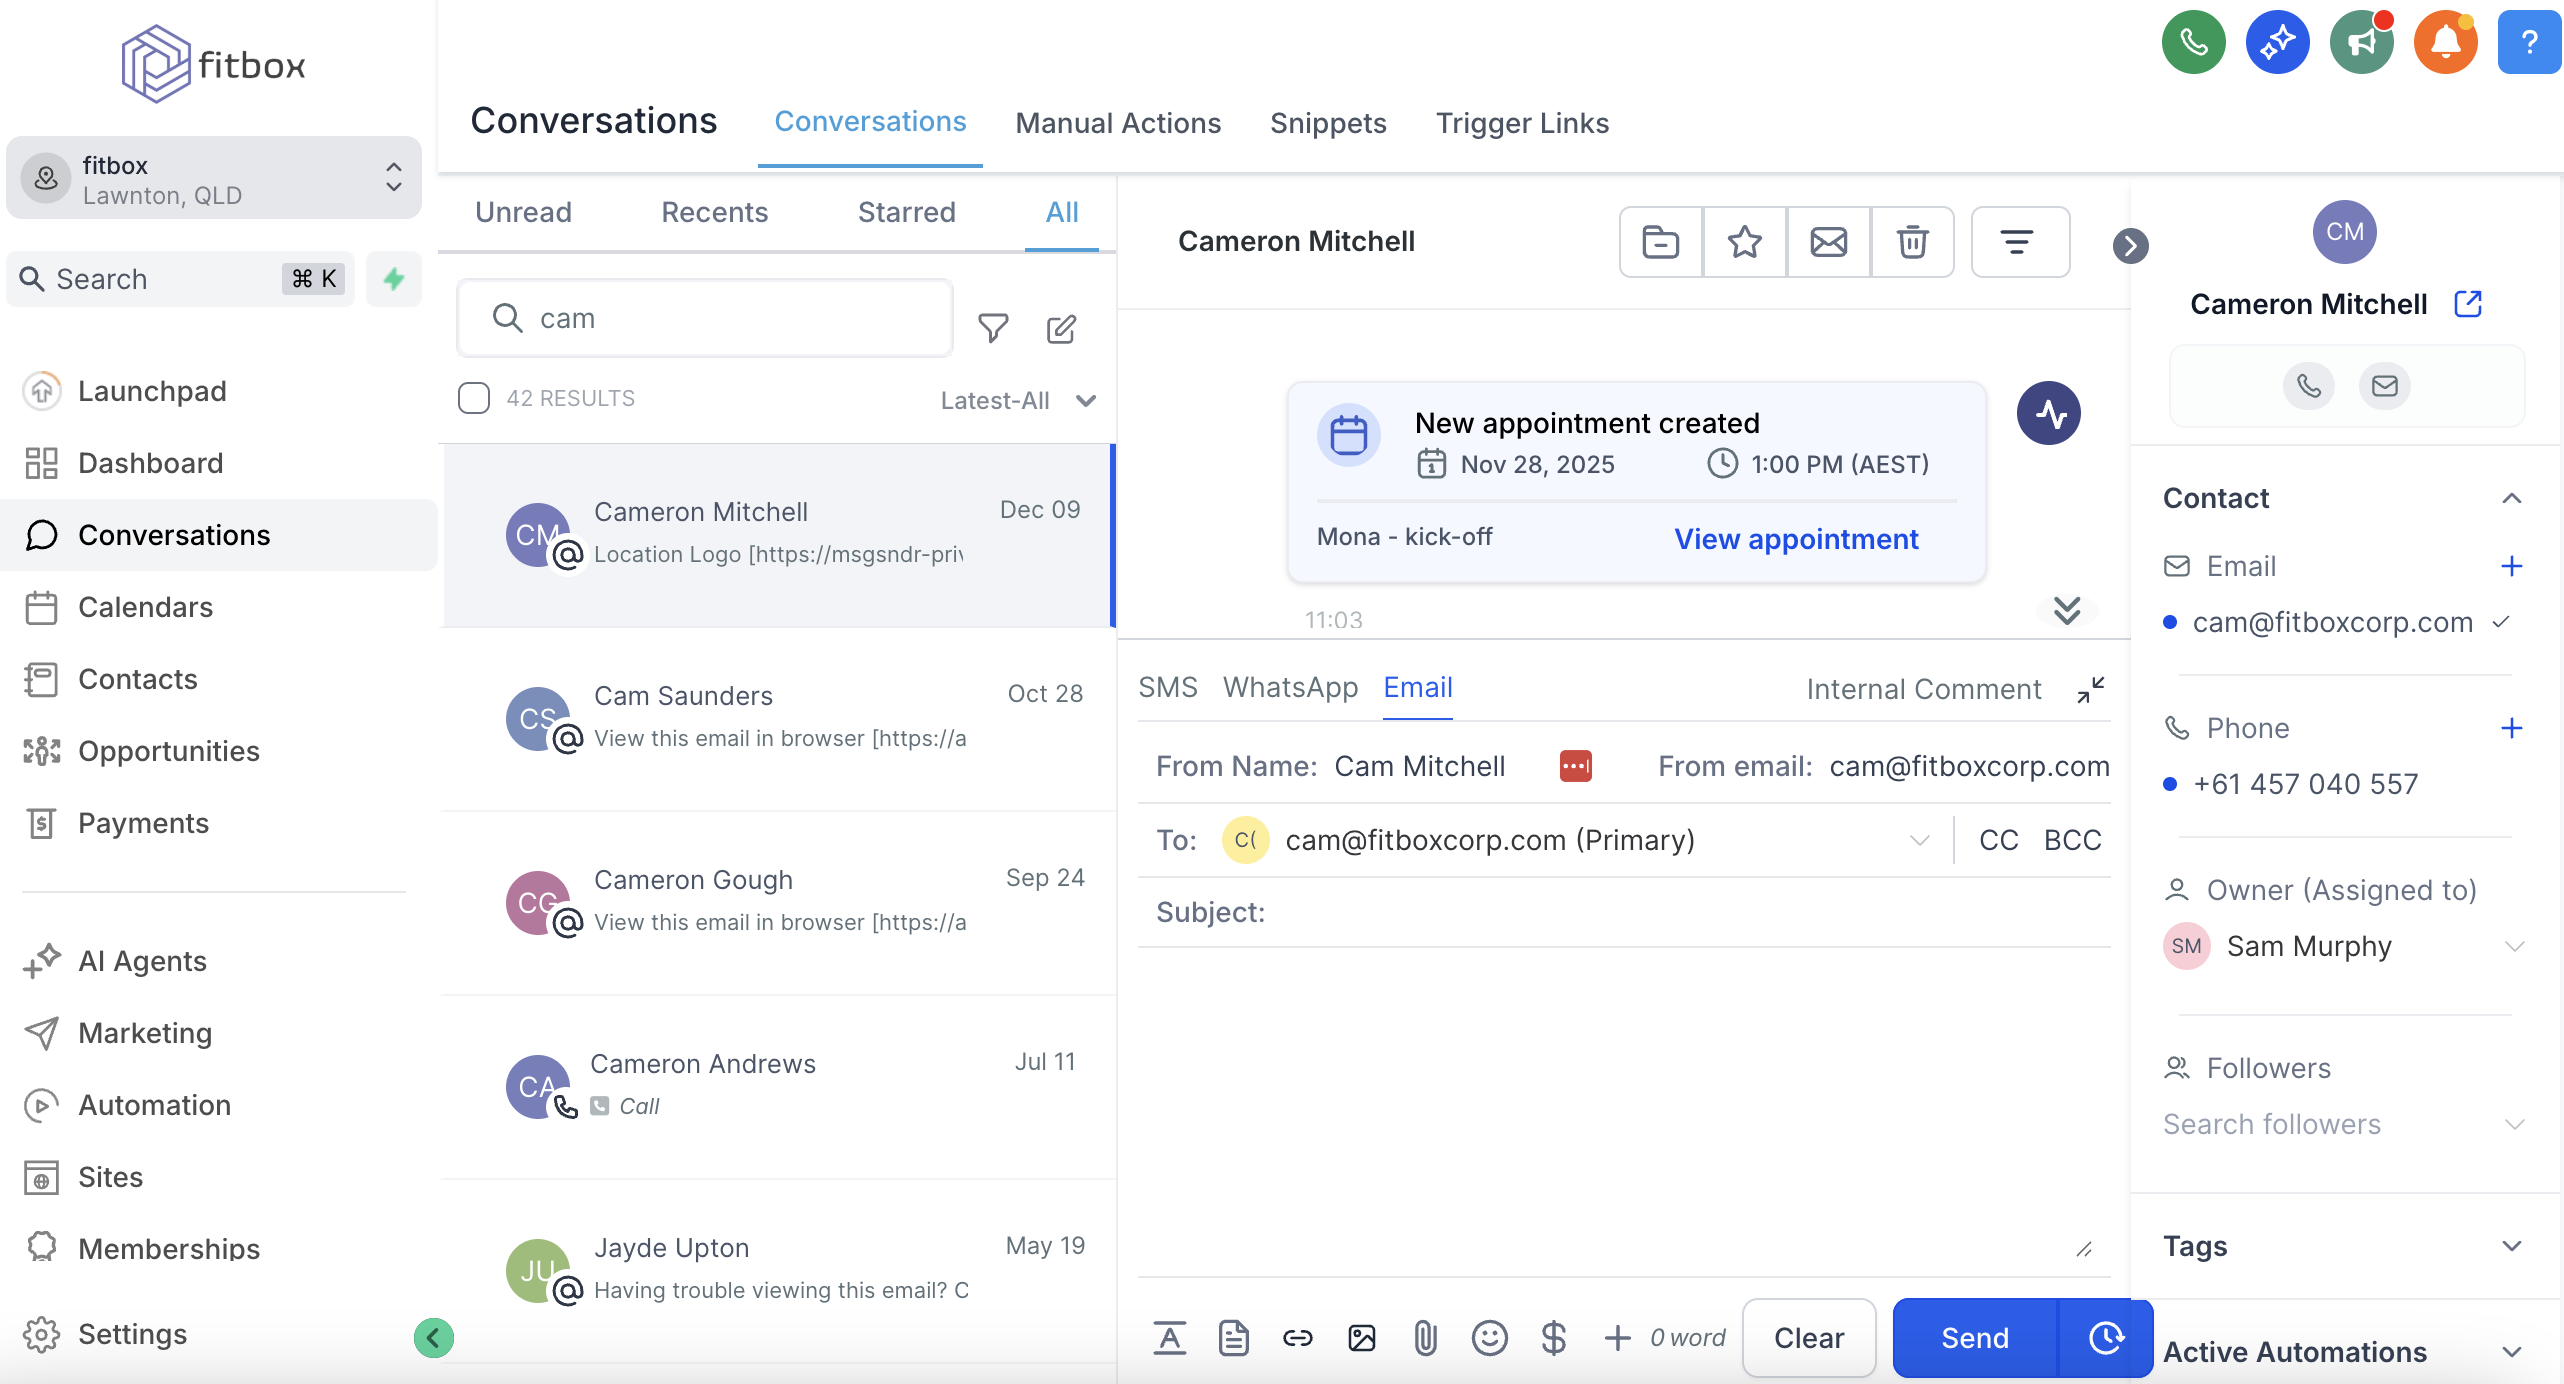Show Starred conversations tab
2564x1384 pixels.
[x=906, y=212]
